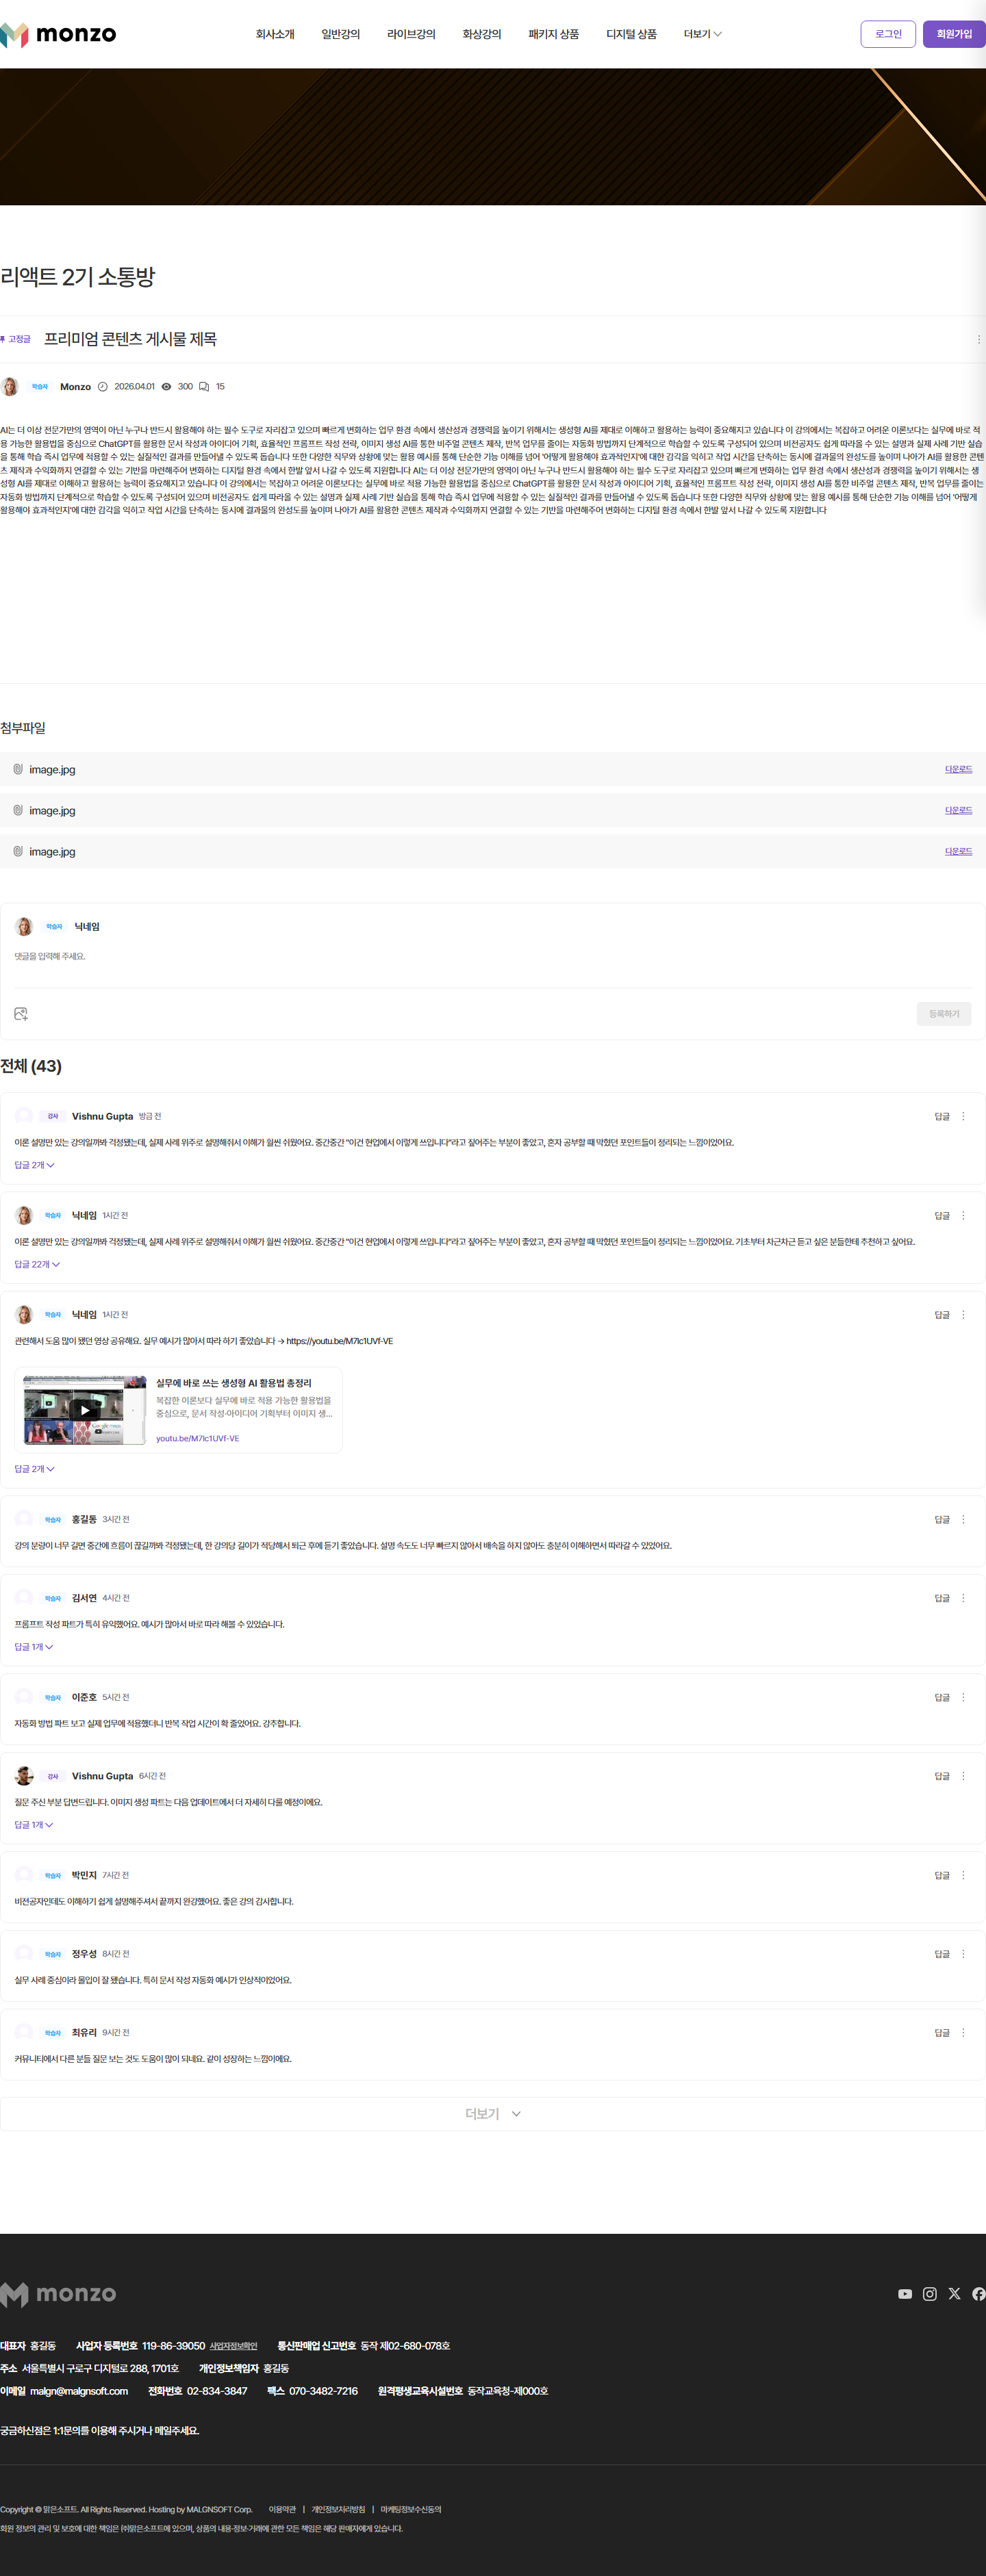Expand 답글 1개 under 김서연's comment
The width and height of the screenshot is (986, 2576).
pyautogui.click(x=33, y=1646)
